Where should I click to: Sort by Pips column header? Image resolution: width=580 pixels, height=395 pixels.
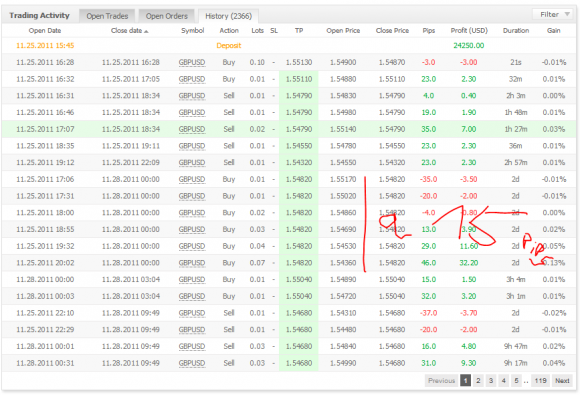pos(429,31)
